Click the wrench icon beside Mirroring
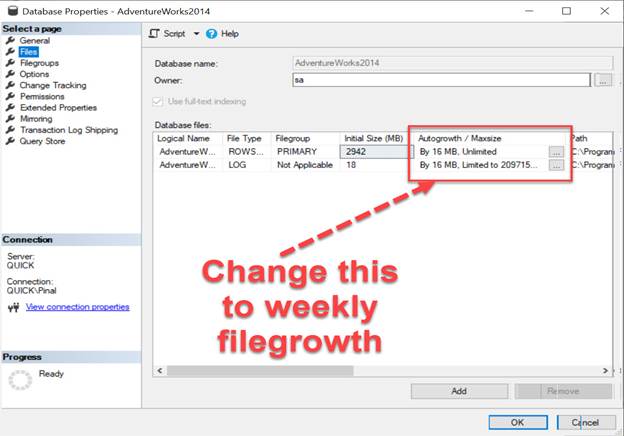This screenshot has height=436, width=624. [10, 118]
